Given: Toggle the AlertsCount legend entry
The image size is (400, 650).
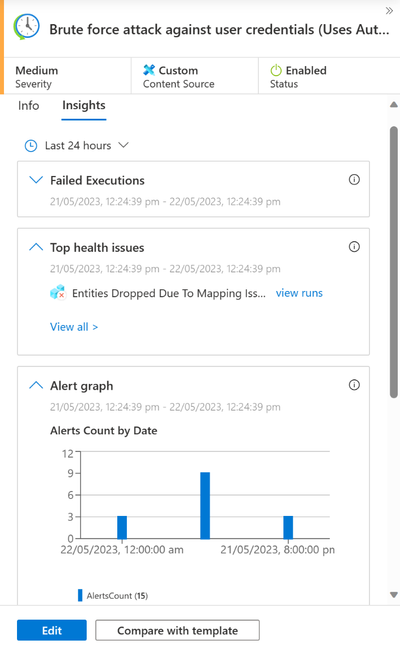Looking at the screenshot, I should tap(113, 596).
